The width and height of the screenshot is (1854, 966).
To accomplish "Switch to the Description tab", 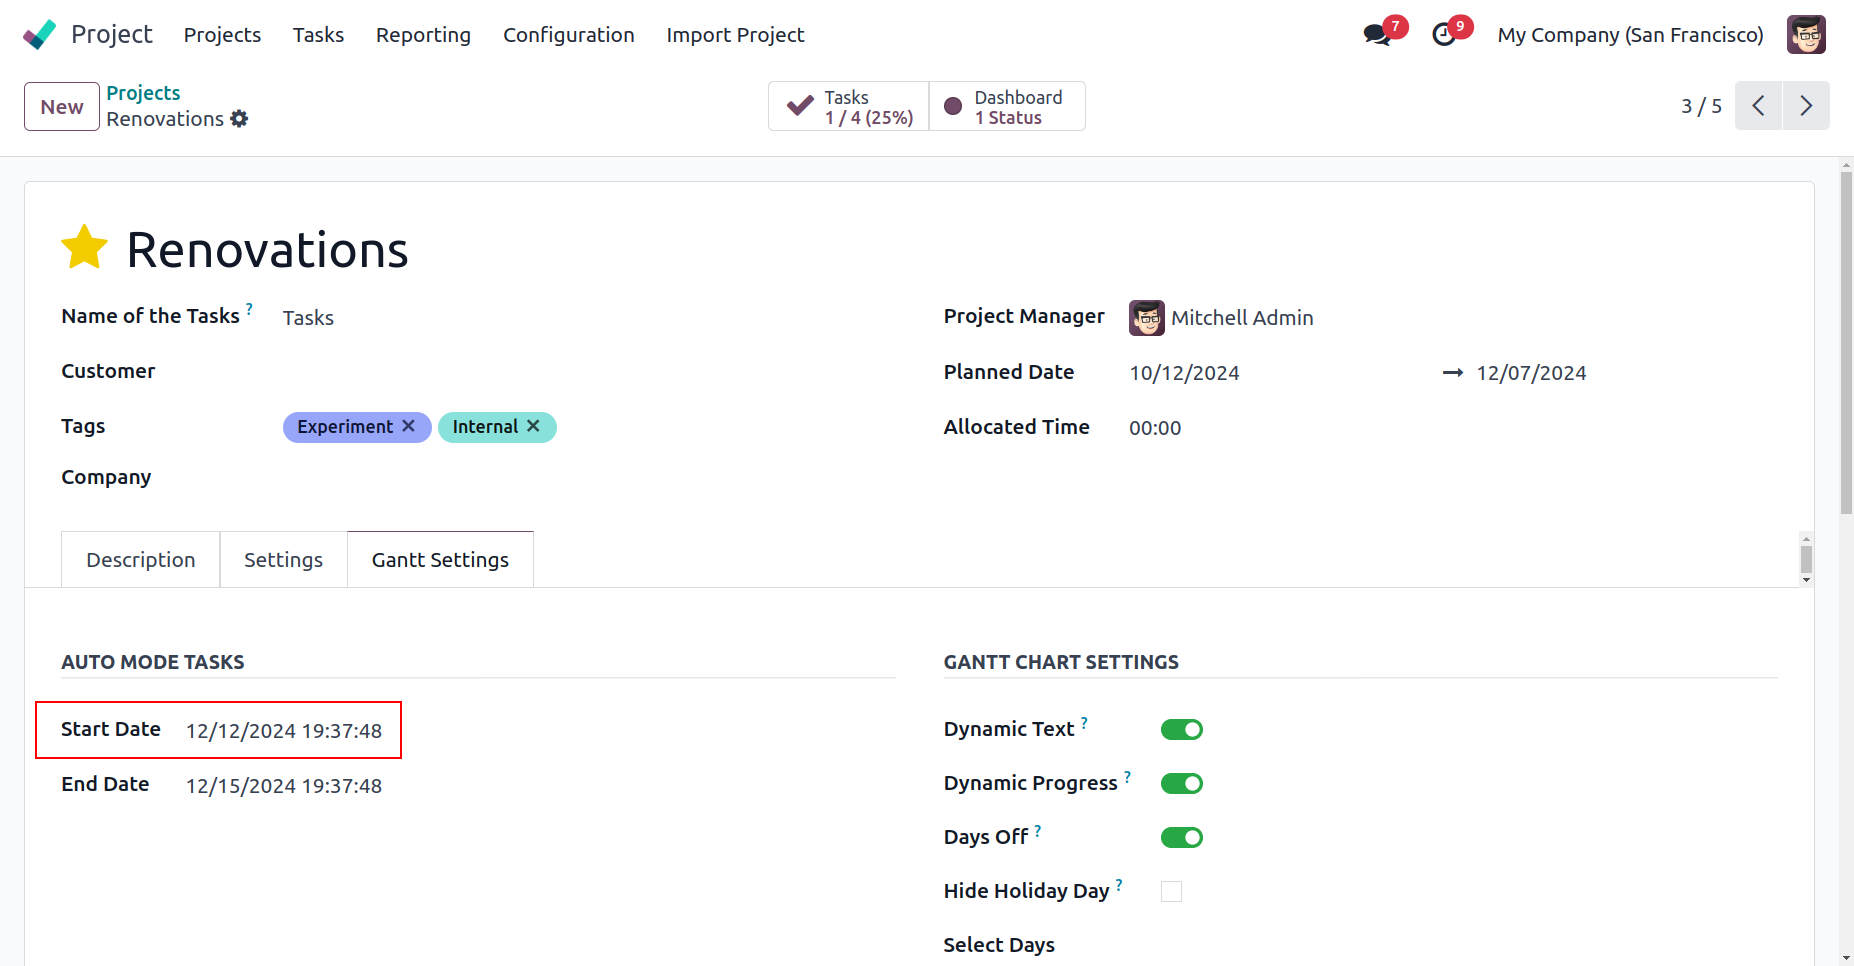I will tap(141, 560).
